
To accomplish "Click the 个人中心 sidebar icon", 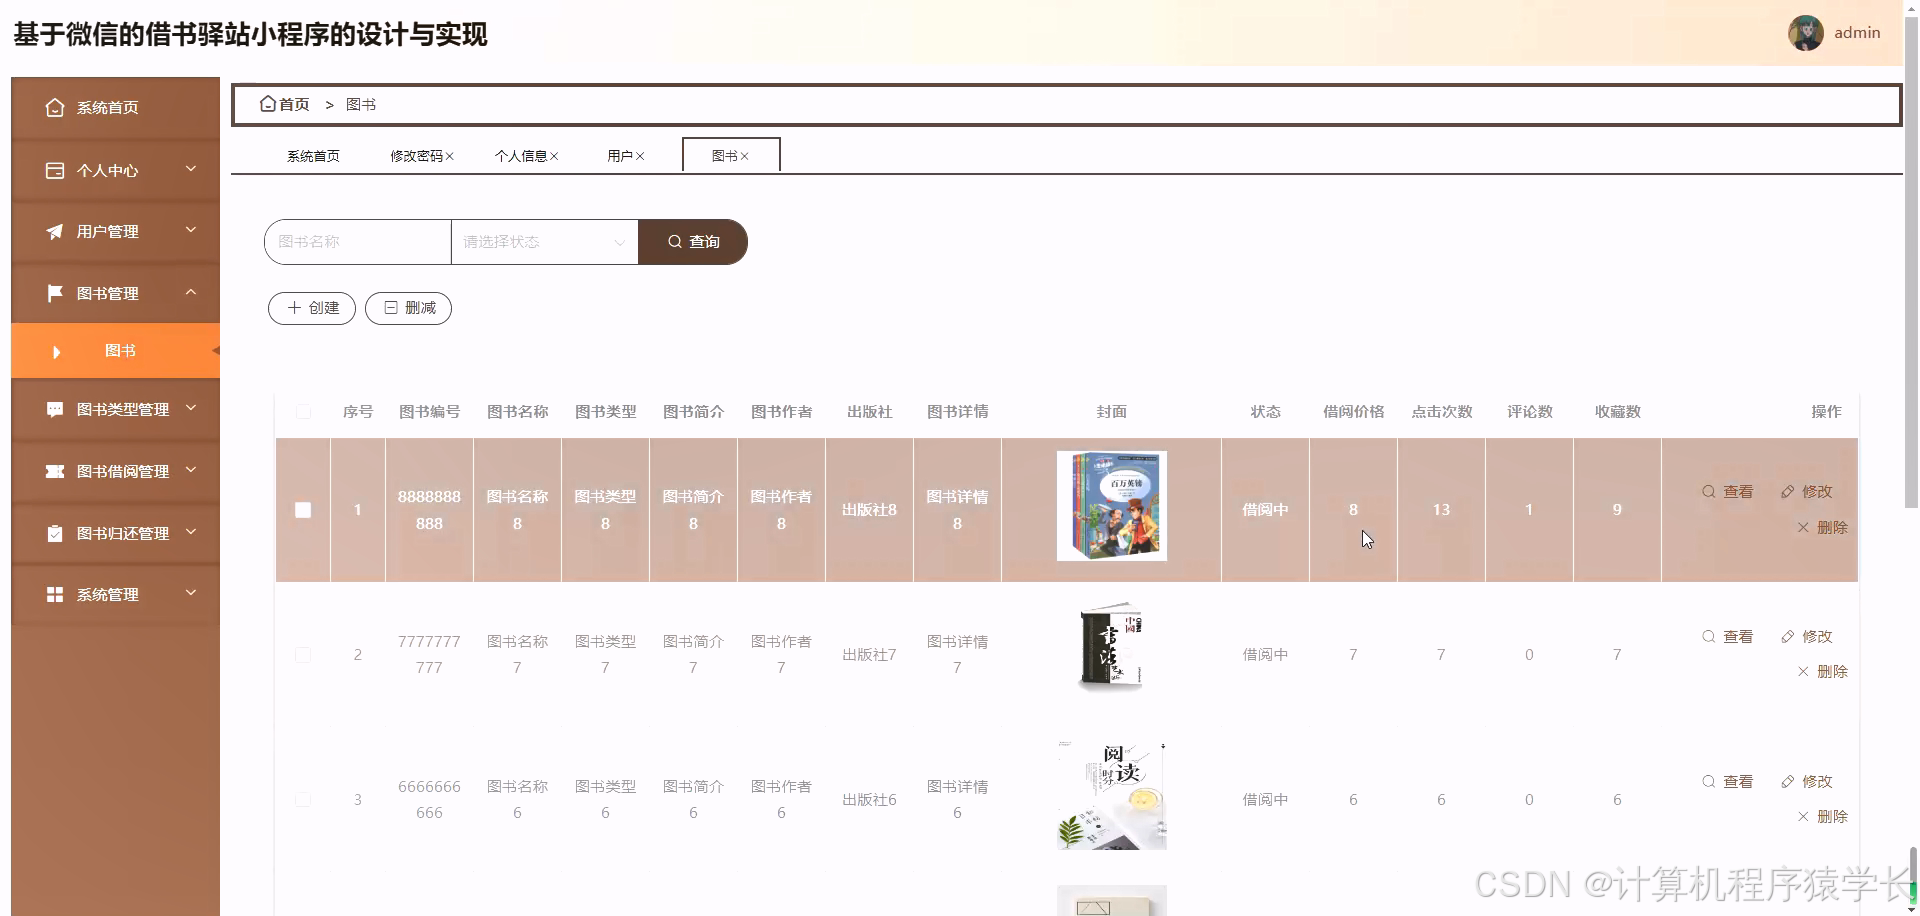I will (55, 171).
